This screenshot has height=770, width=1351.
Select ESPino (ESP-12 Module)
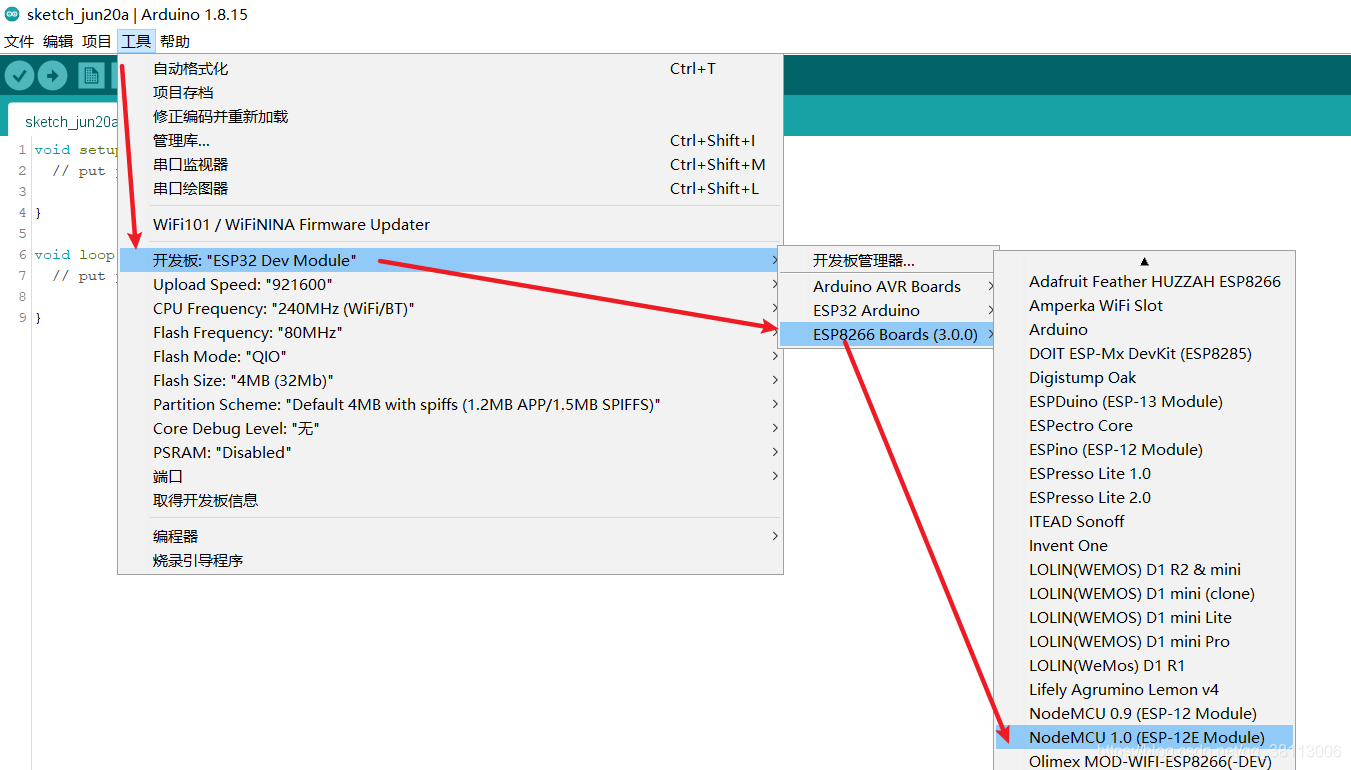1144,450
